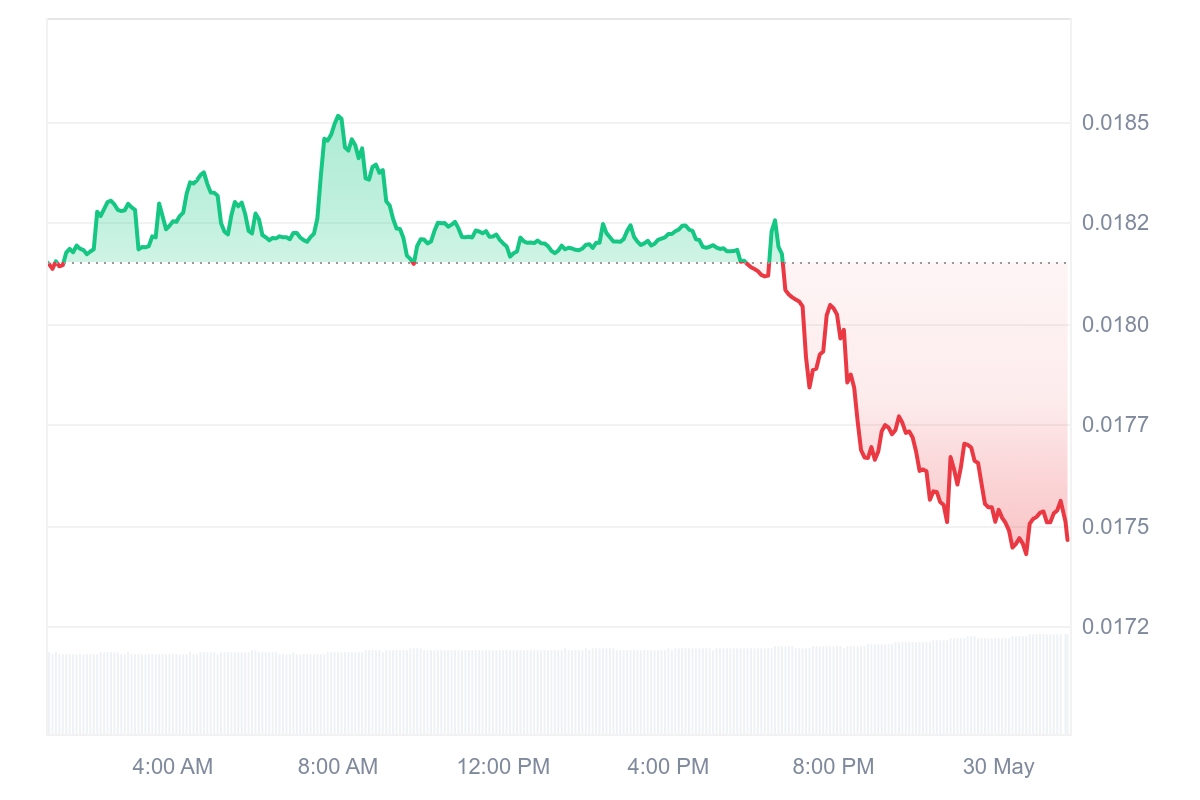Click the highest green peak on the price line
1200x800 pixels.
click(338, 116)
